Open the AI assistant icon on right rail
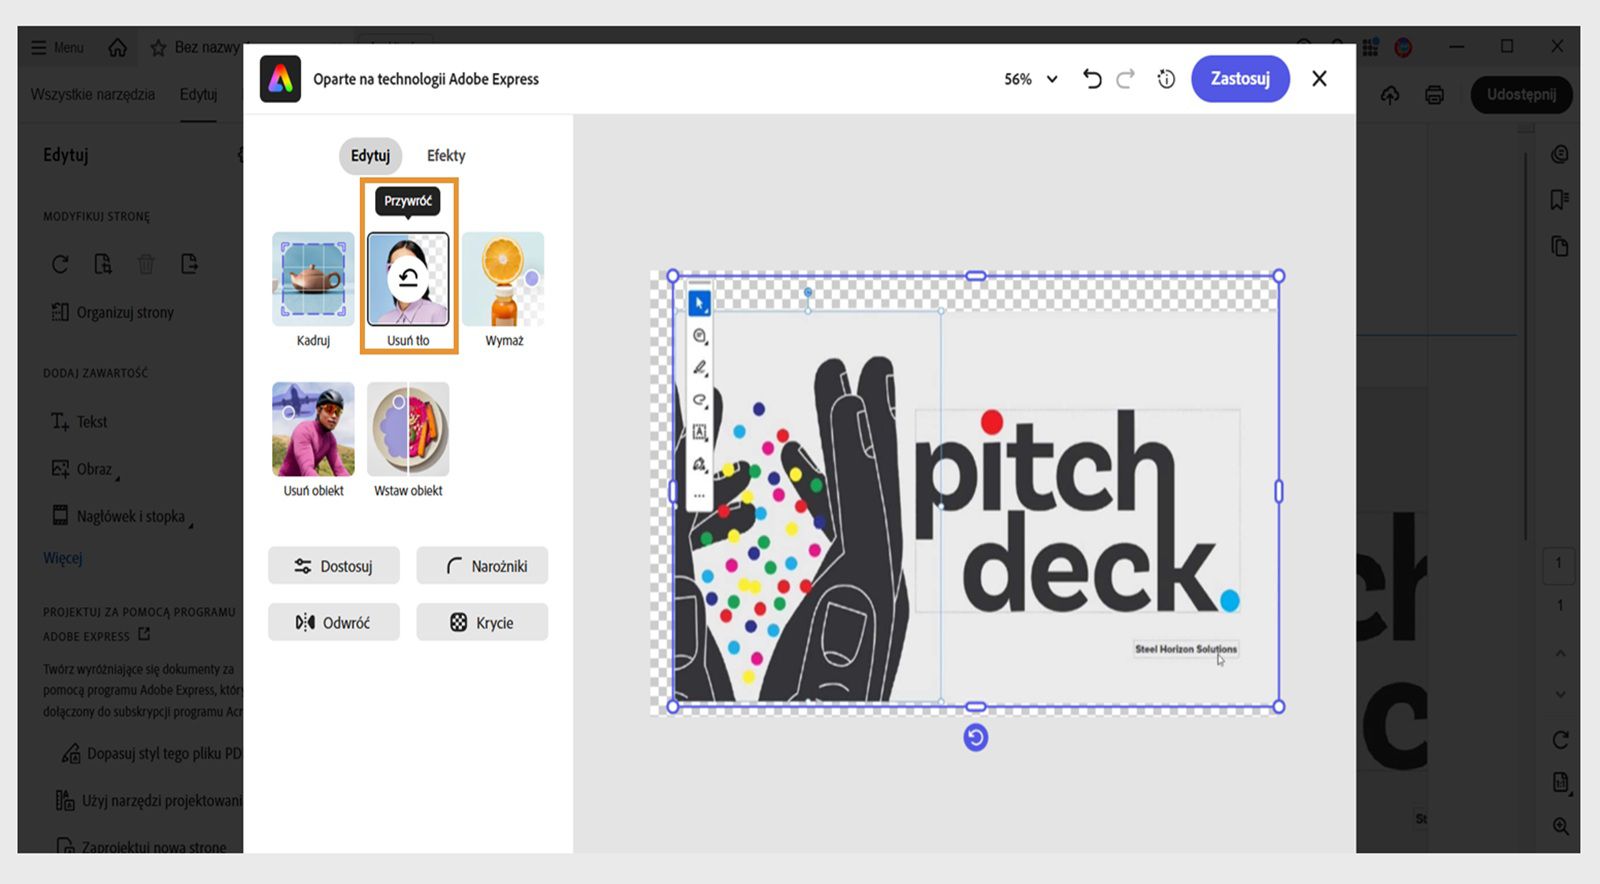Image resolution: width=1600 pixels, height=884 pixels. 1560,154
